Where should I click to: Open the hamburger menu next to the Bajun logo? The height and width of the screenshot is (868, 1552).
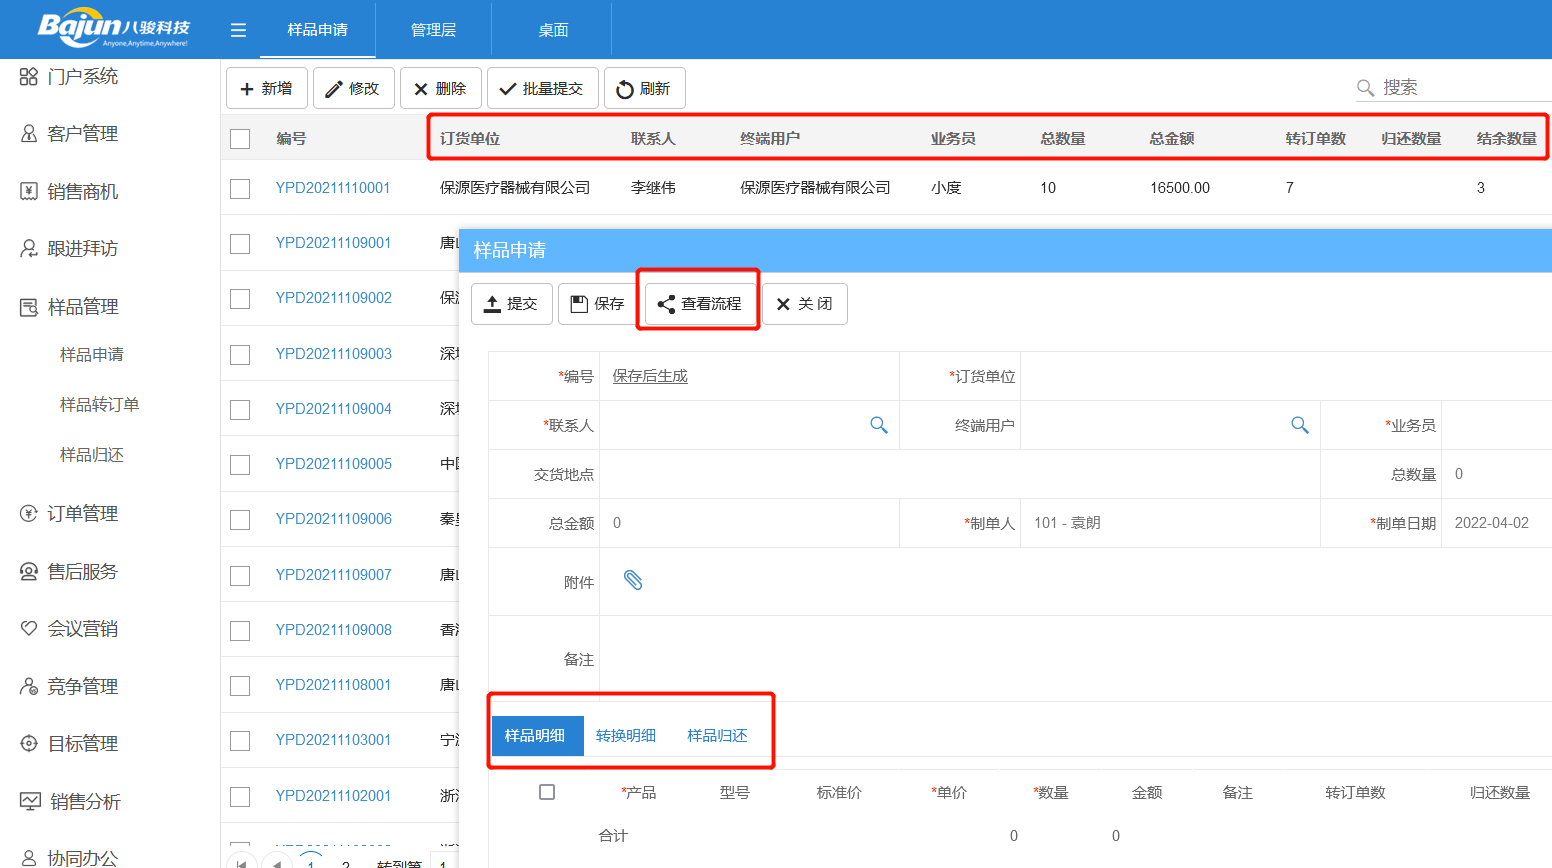pyautogui.click(x=238, y=29)
